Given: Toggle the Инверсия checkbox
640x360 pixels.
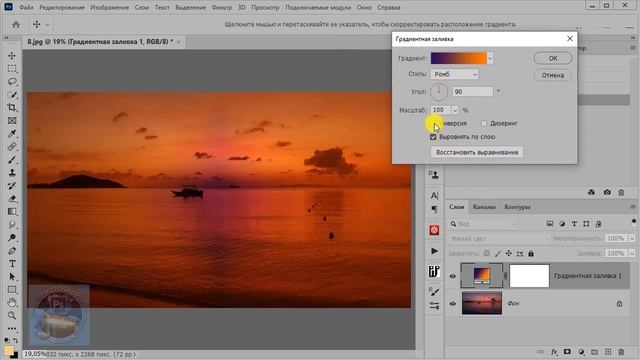Looking at the screenshot, I should (x=434, y=123).
